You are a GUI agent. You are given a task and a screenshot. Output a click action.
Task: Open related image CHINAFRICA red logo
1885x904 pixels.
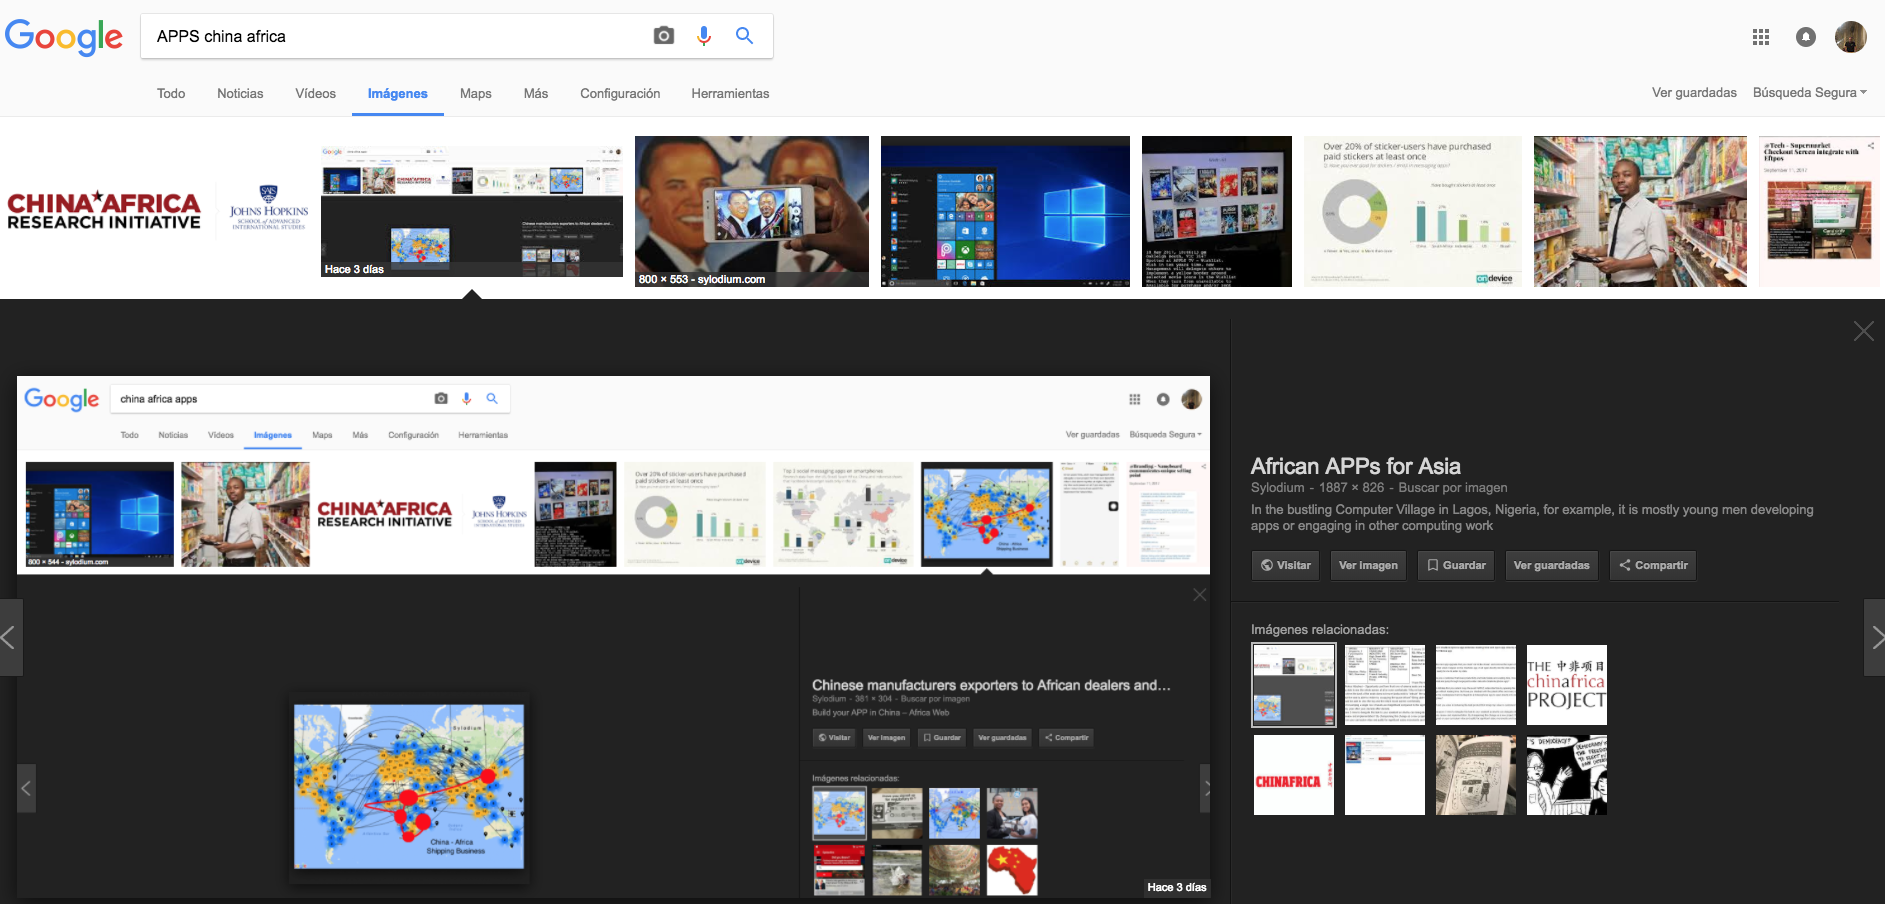1294,775
